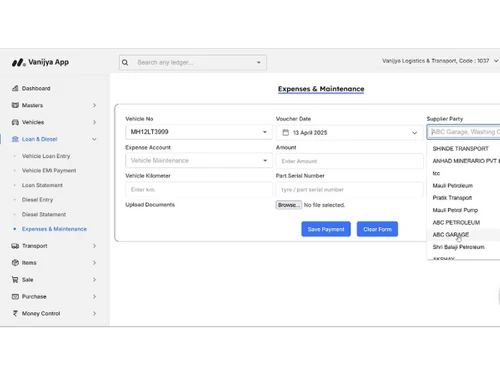Image resolution: width=500 pixels, height=375 pixels.
Task: Open Dashboard from the sidebar
Action: coord(36,88)
